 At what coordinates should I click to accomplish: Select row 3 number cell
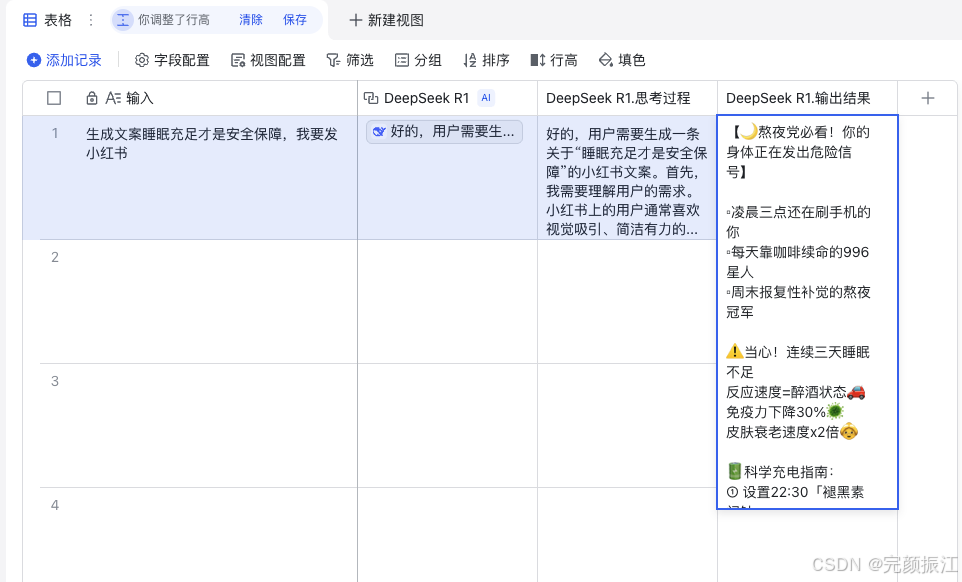point(55,381)
